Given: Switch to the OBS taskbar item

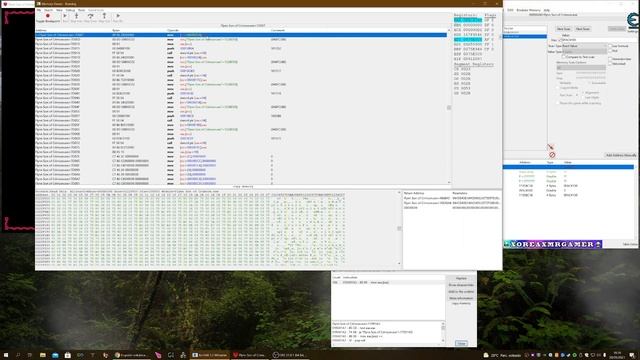Looking at the screenshot, I should tap(290, 355).
